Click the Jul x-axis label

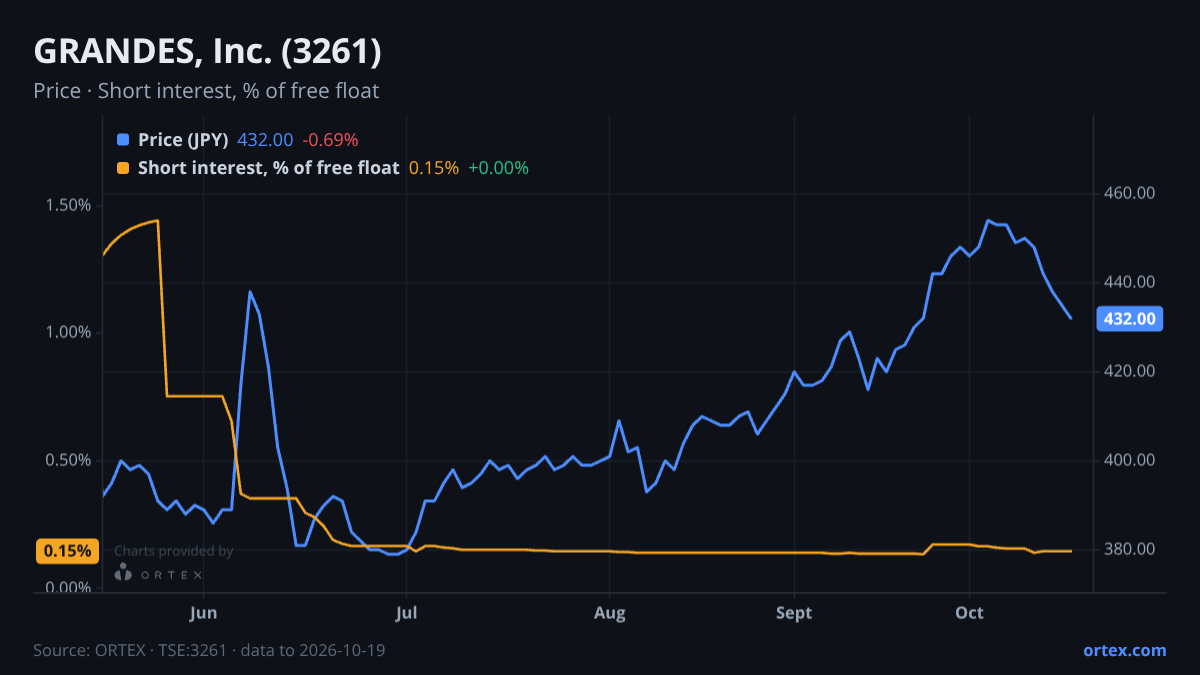click(406, 612)
